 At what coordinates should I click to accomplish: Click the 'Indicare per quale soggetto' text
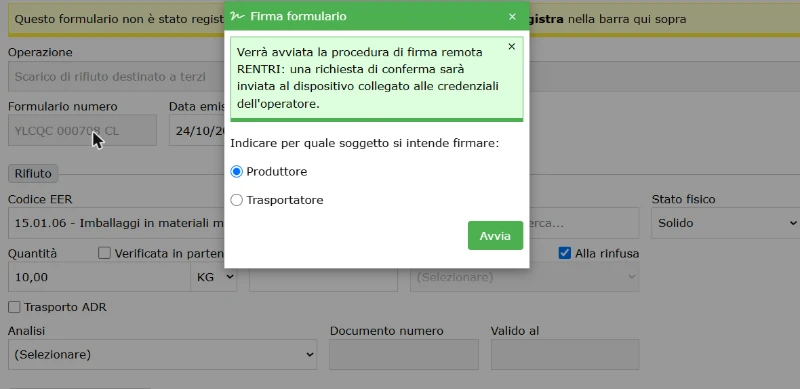point(364,143)
